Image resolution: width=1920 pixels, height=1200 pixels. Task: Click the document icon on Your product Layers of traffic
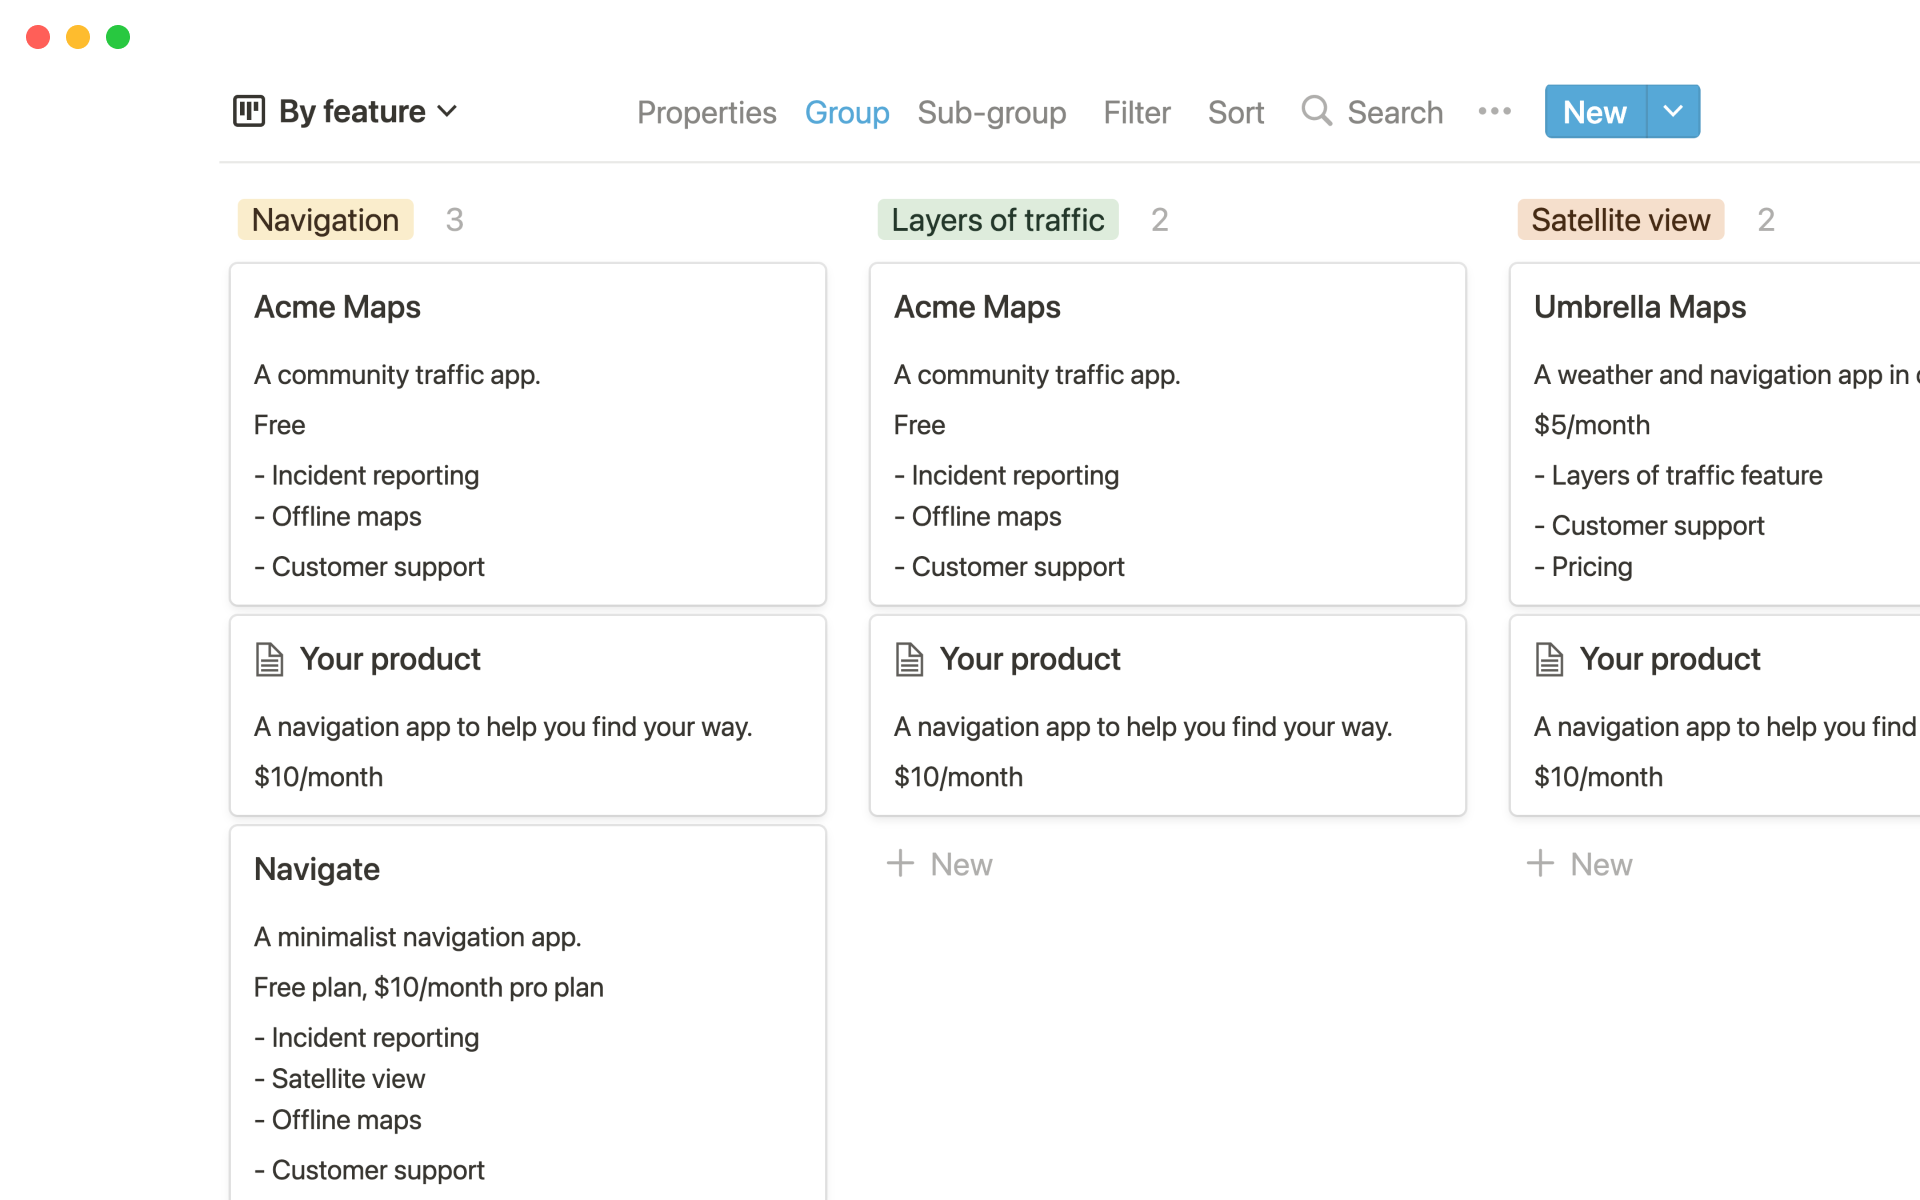pyautogui.click(x=910, y=658)
